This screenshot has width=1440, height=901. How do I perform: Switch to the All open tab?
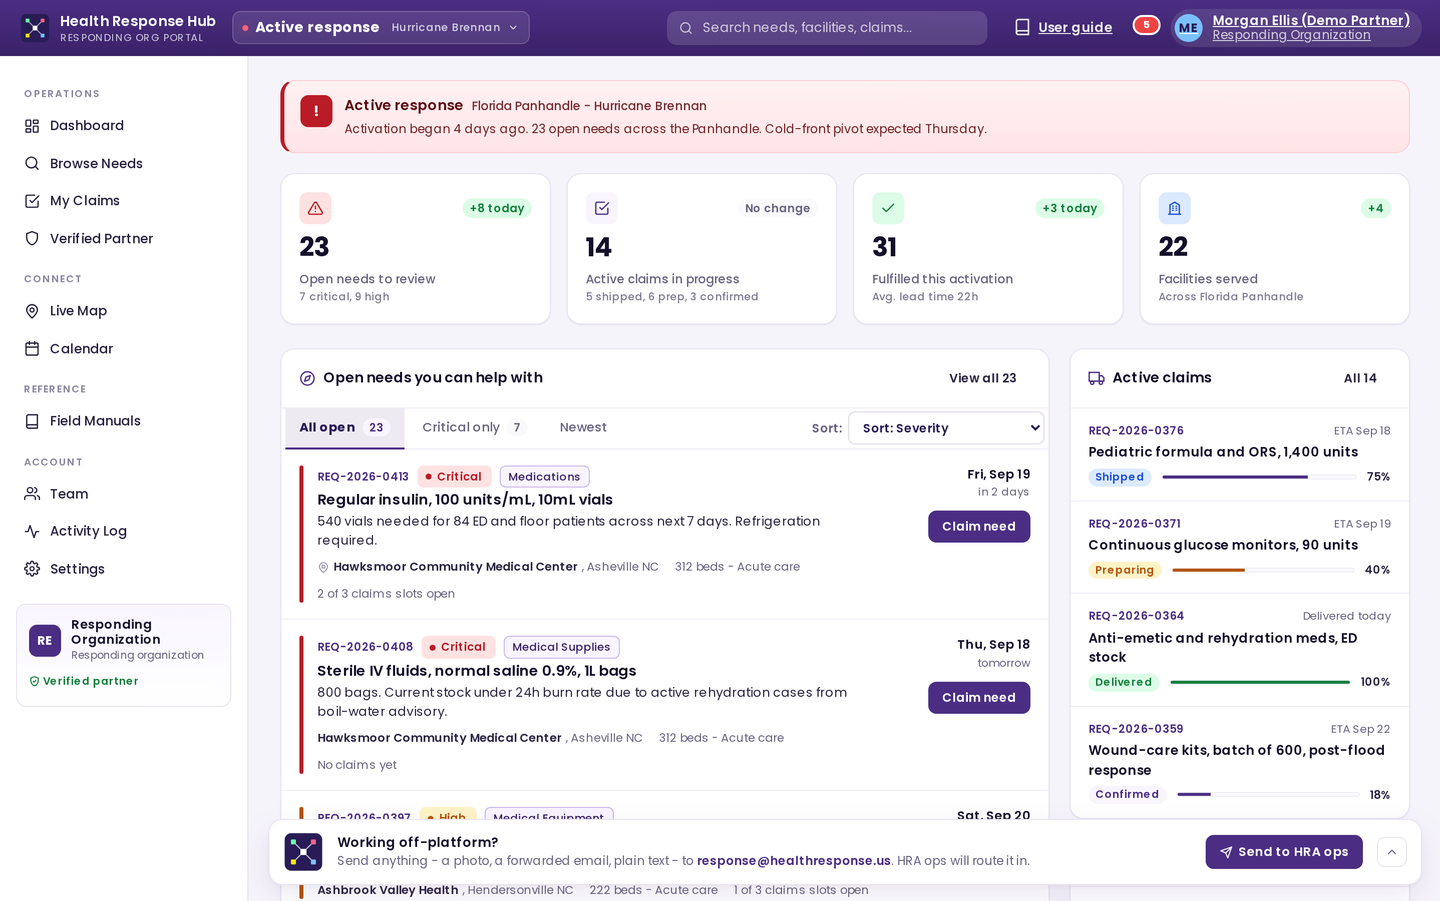(344, 428)
